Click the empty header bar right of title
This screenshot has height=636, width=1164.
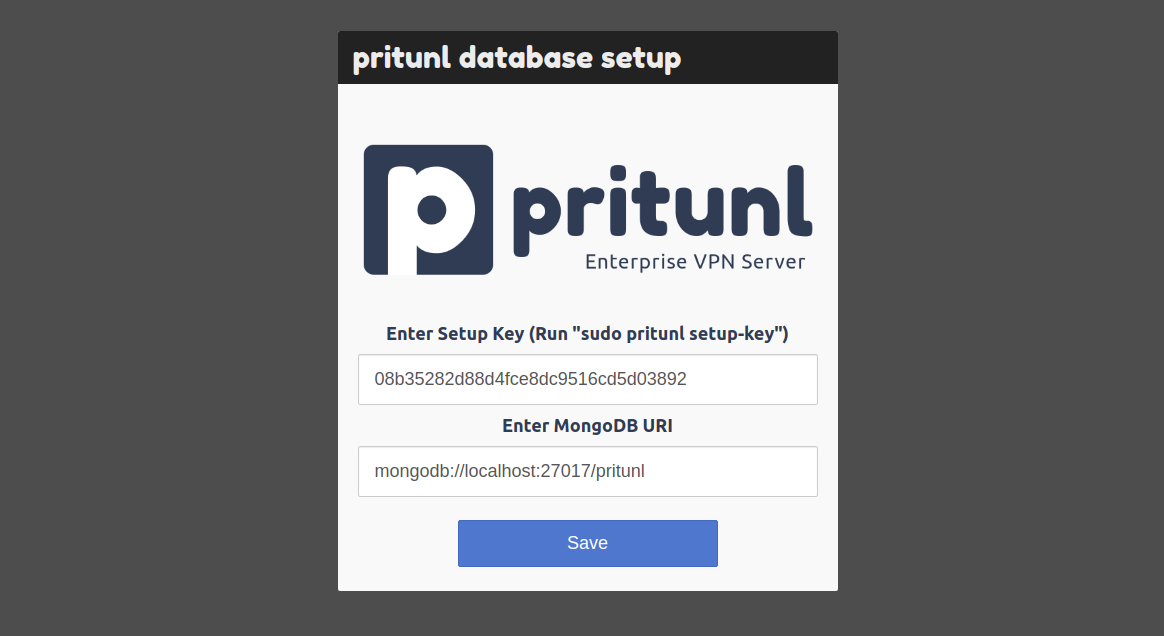(759, 57)
